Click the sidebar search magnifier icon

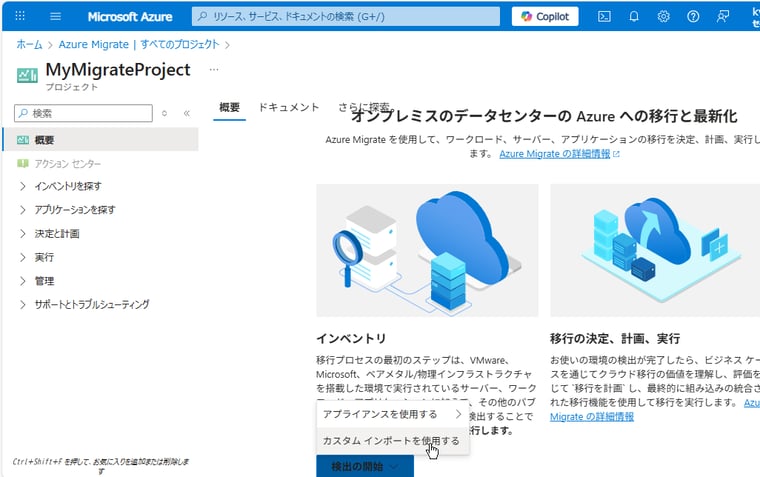pyautogui.click(x=23, y=113)
